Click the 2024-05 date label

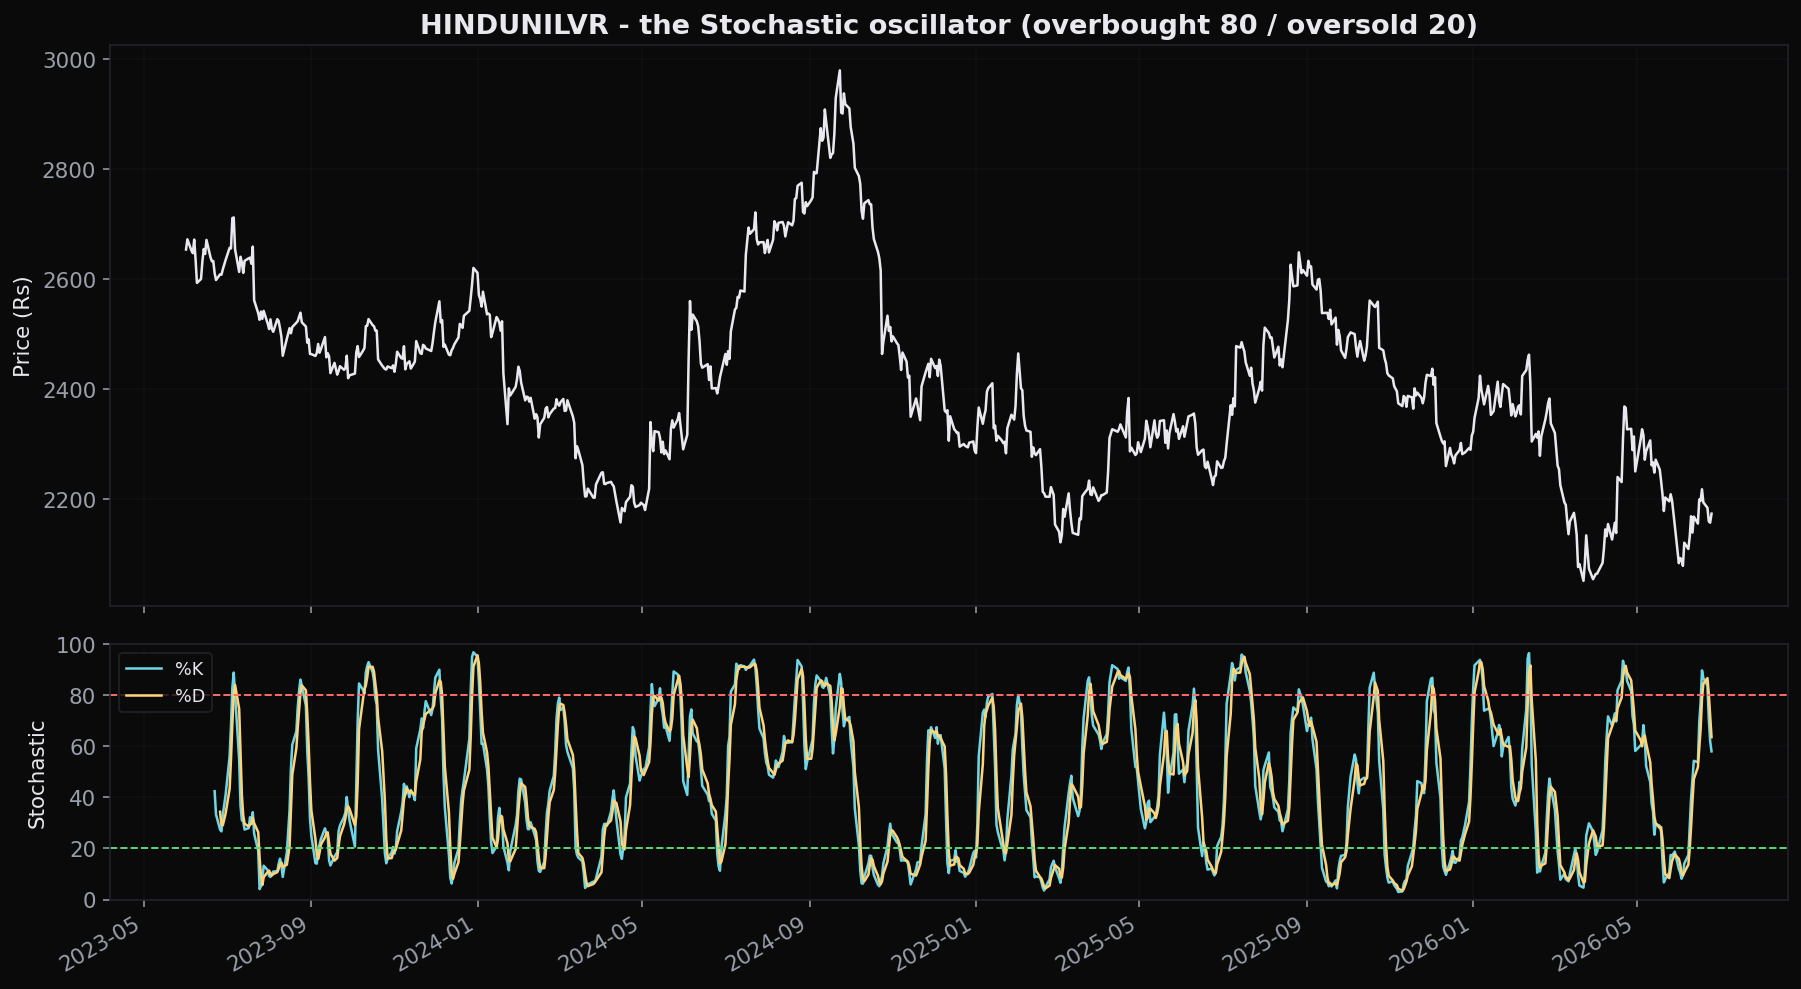click(x=601, y=944)
